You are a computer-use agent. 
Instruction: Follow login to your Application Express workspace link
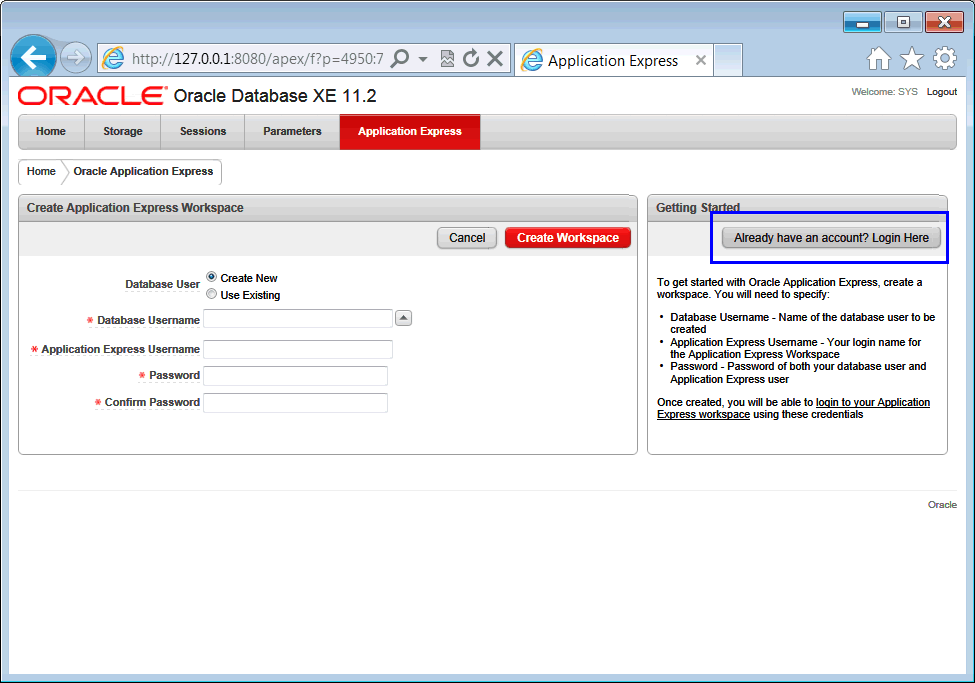[x=793, y=408]
